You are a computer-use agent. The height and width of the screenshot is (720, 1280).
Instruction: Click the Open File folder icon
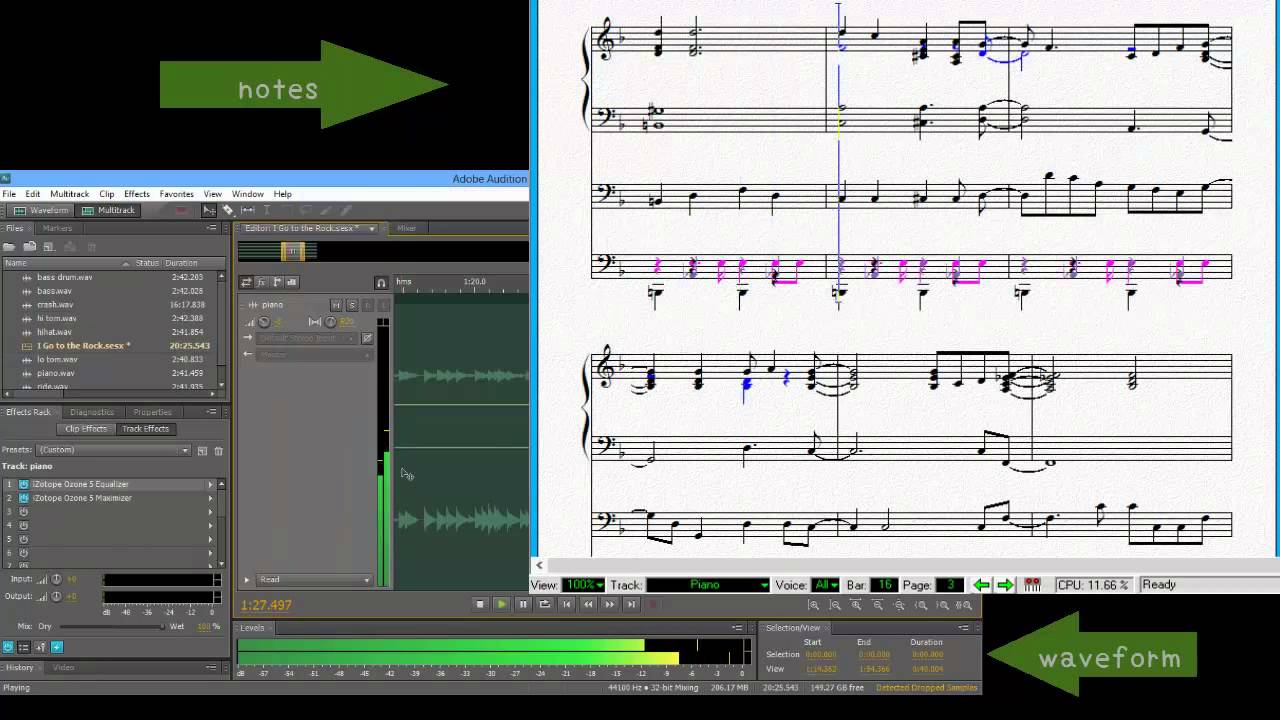pyautogui.click(x=9, y=247)
